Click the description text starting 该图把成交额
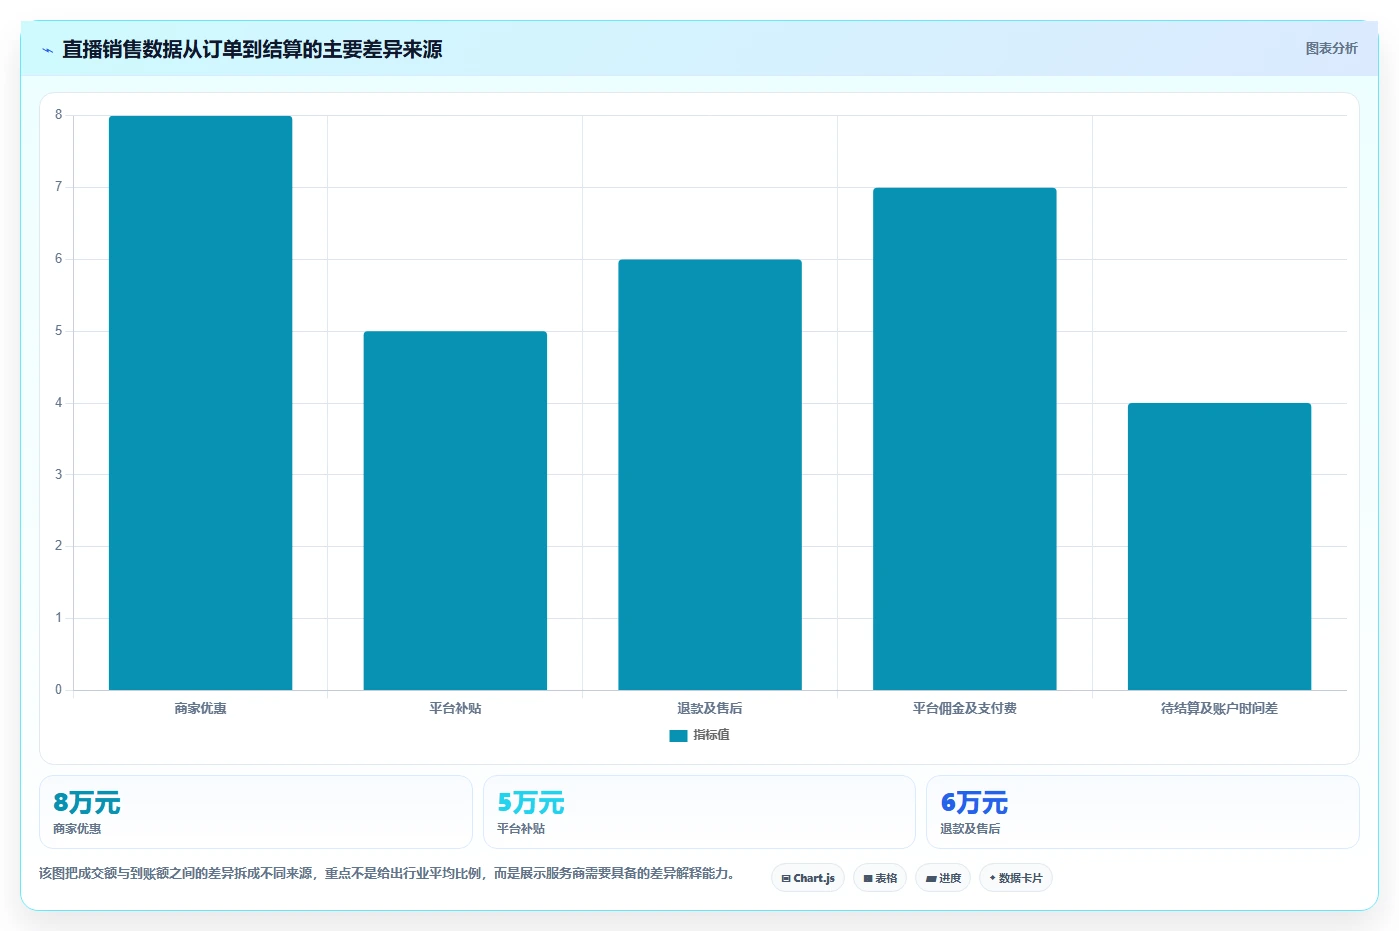This screenshot has width=1399, height=931. [388, 873]
